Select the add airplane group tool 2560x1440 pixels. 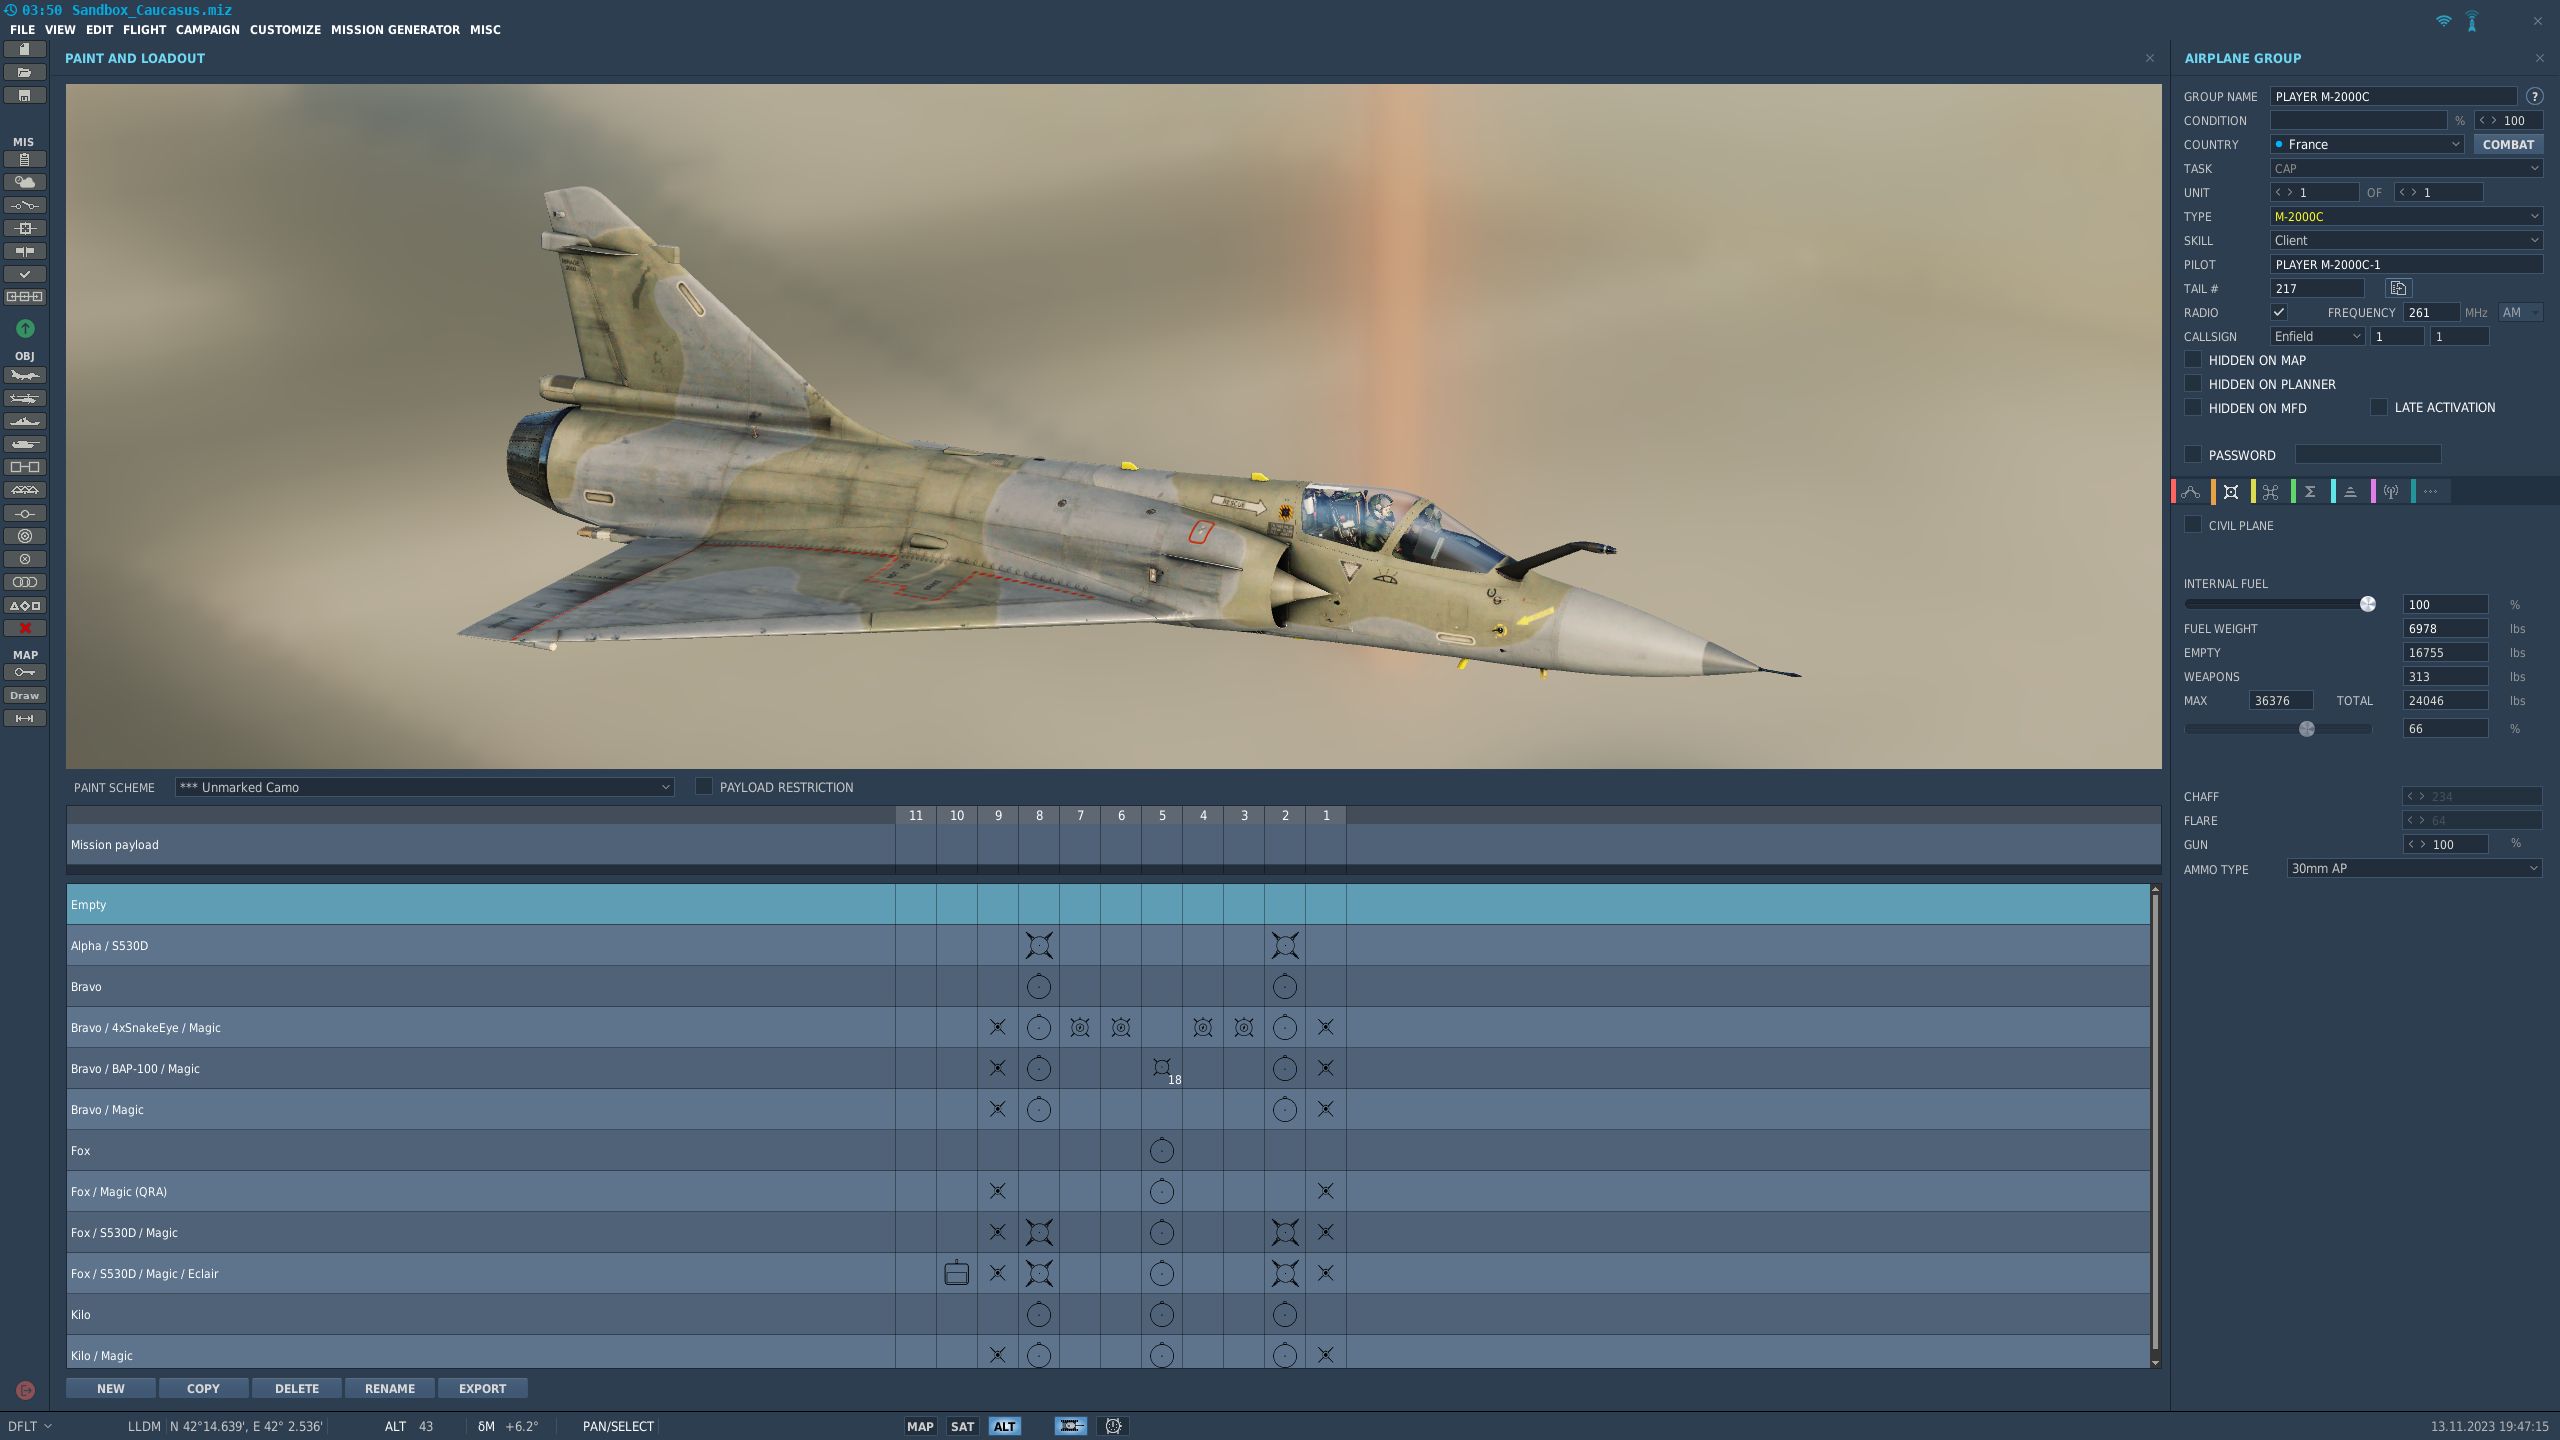click(25, 375)
